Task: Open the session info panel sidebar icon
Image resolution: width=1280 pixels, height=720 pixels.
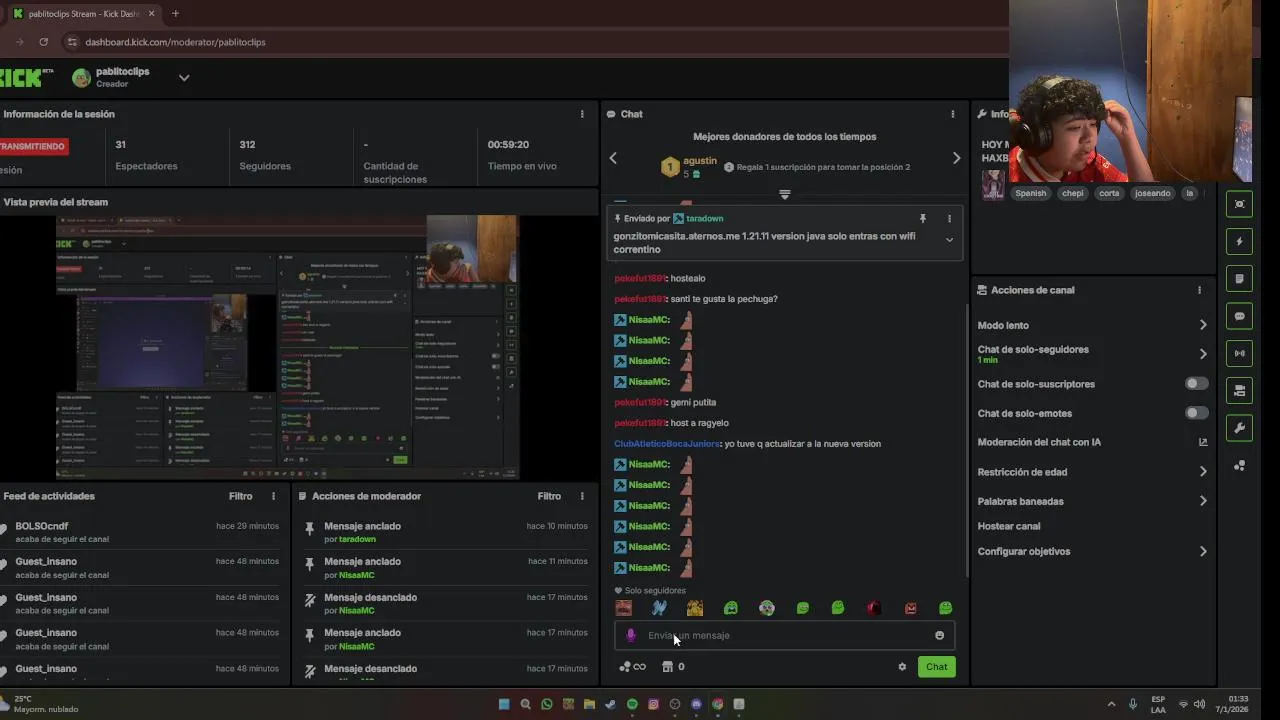Action: point(1240,204)
